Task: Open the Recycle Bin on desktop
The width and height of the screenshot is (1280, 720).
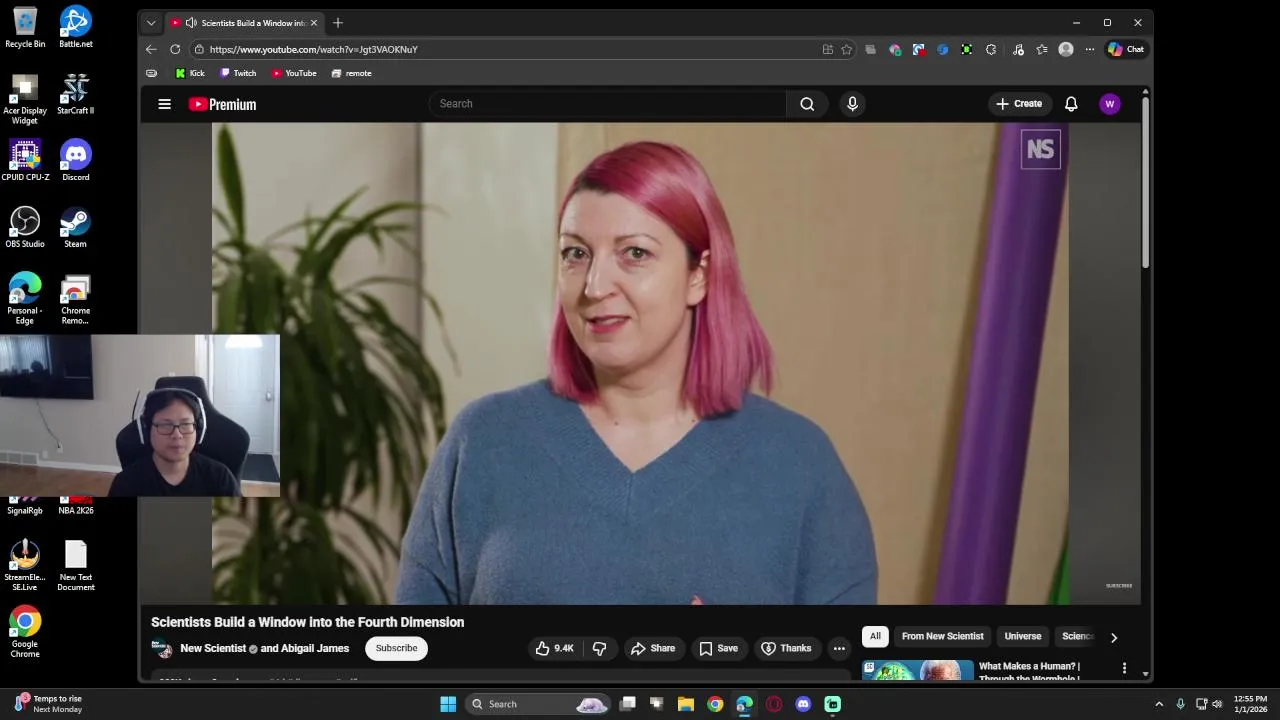Action: 25,27
